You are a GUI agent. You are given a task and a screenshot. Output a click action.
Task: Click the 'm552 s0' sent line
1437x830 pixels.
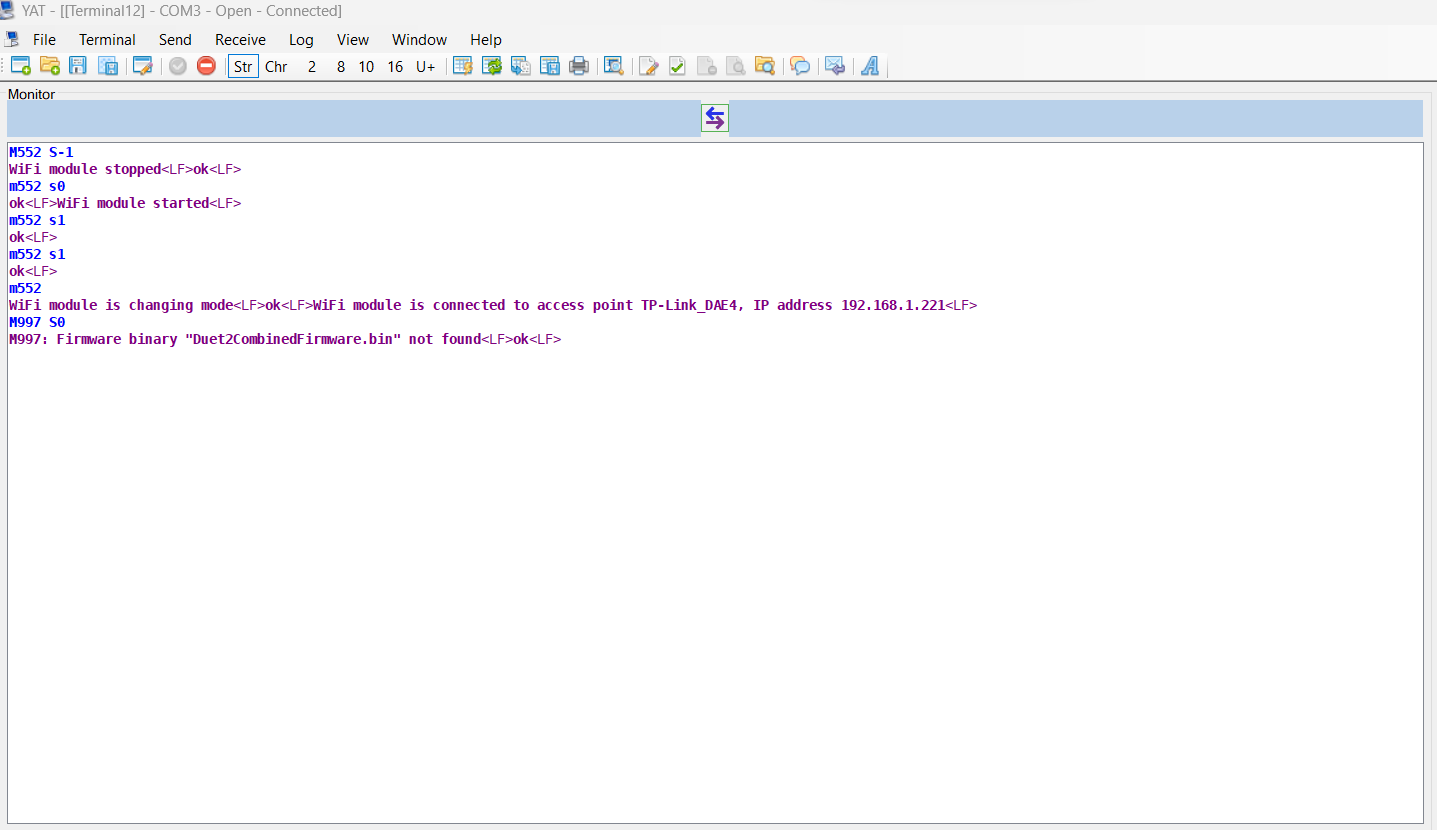point(37,186)
